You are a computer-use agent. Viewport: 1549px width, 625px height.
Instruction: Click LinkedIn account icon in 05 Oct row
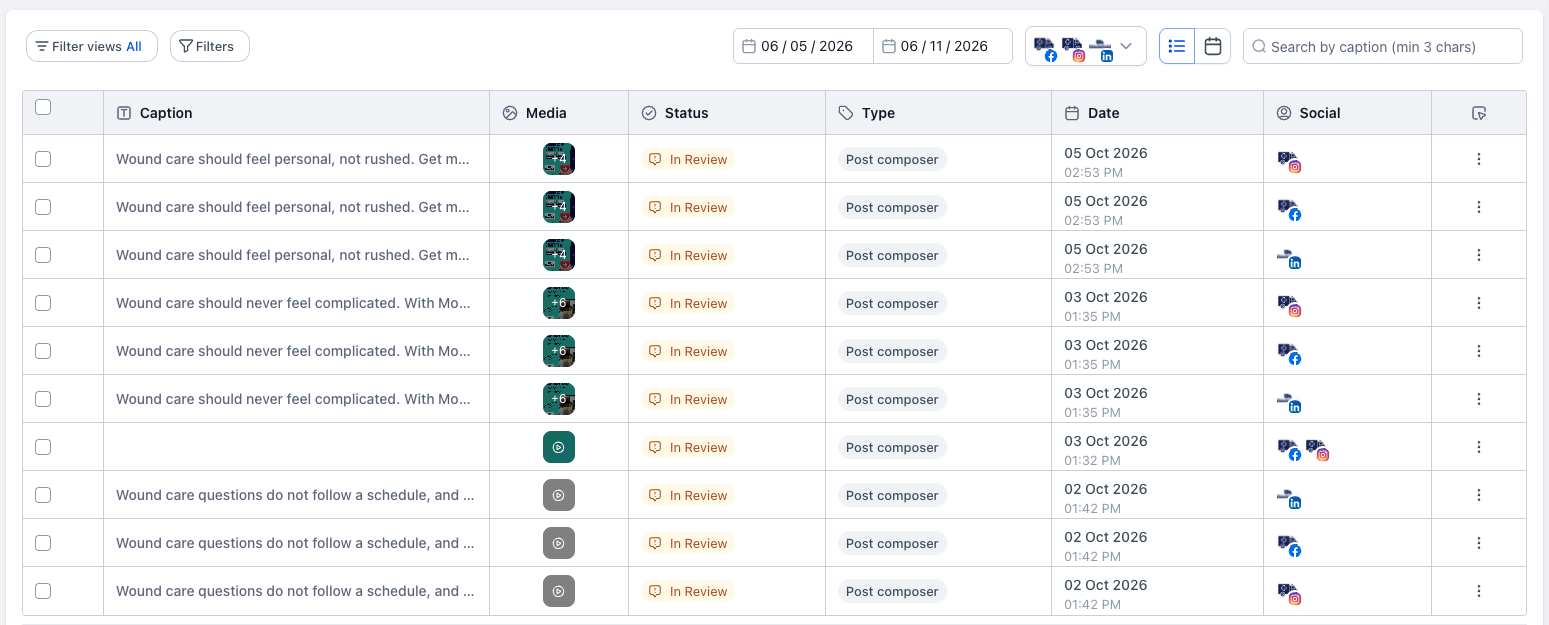[x=1289, y=257]
